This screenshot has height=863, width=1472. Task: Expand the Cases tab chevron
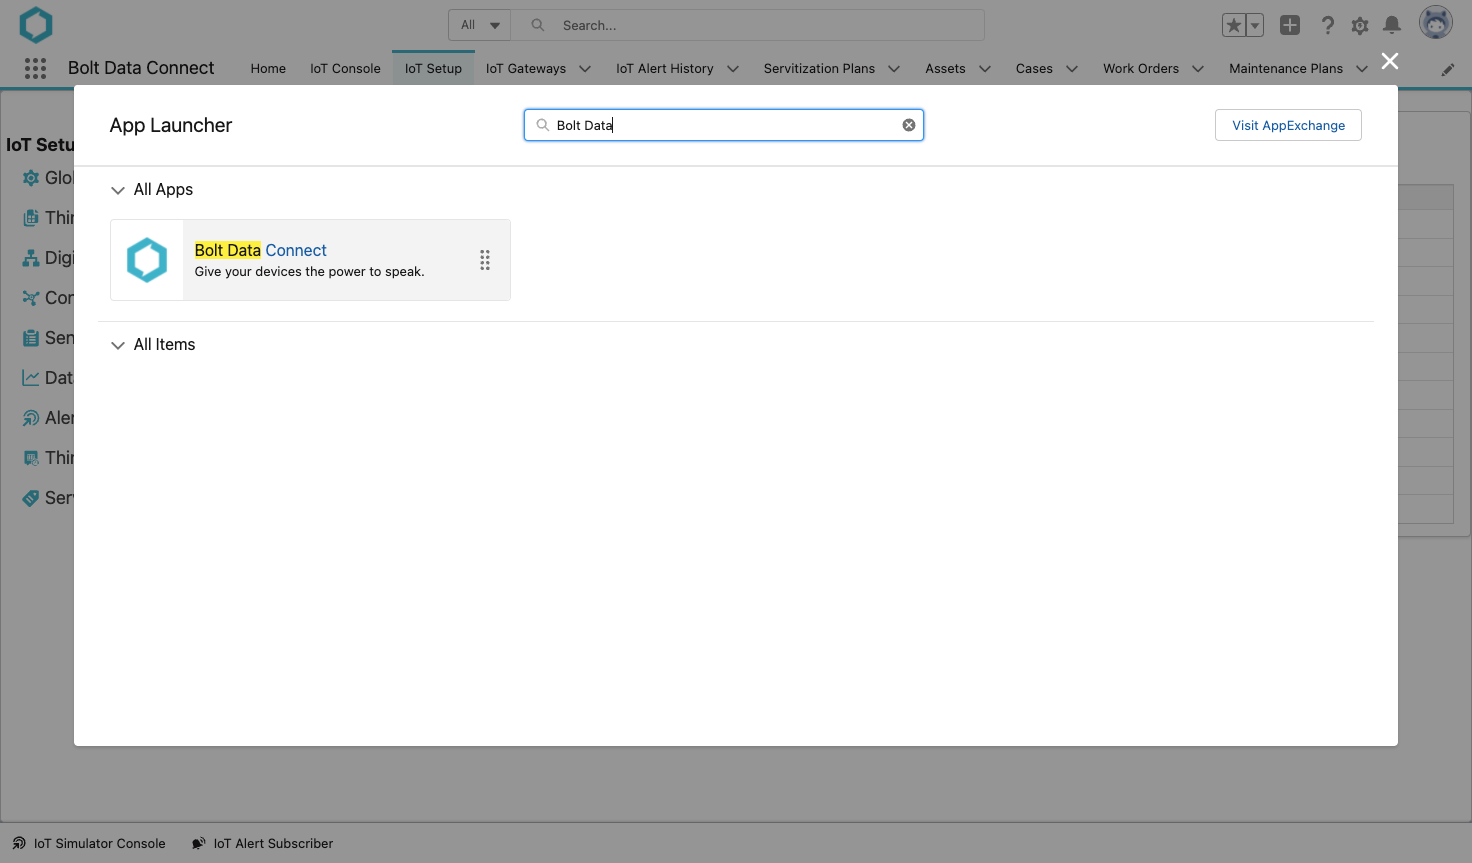click(x=1072, y=69)
